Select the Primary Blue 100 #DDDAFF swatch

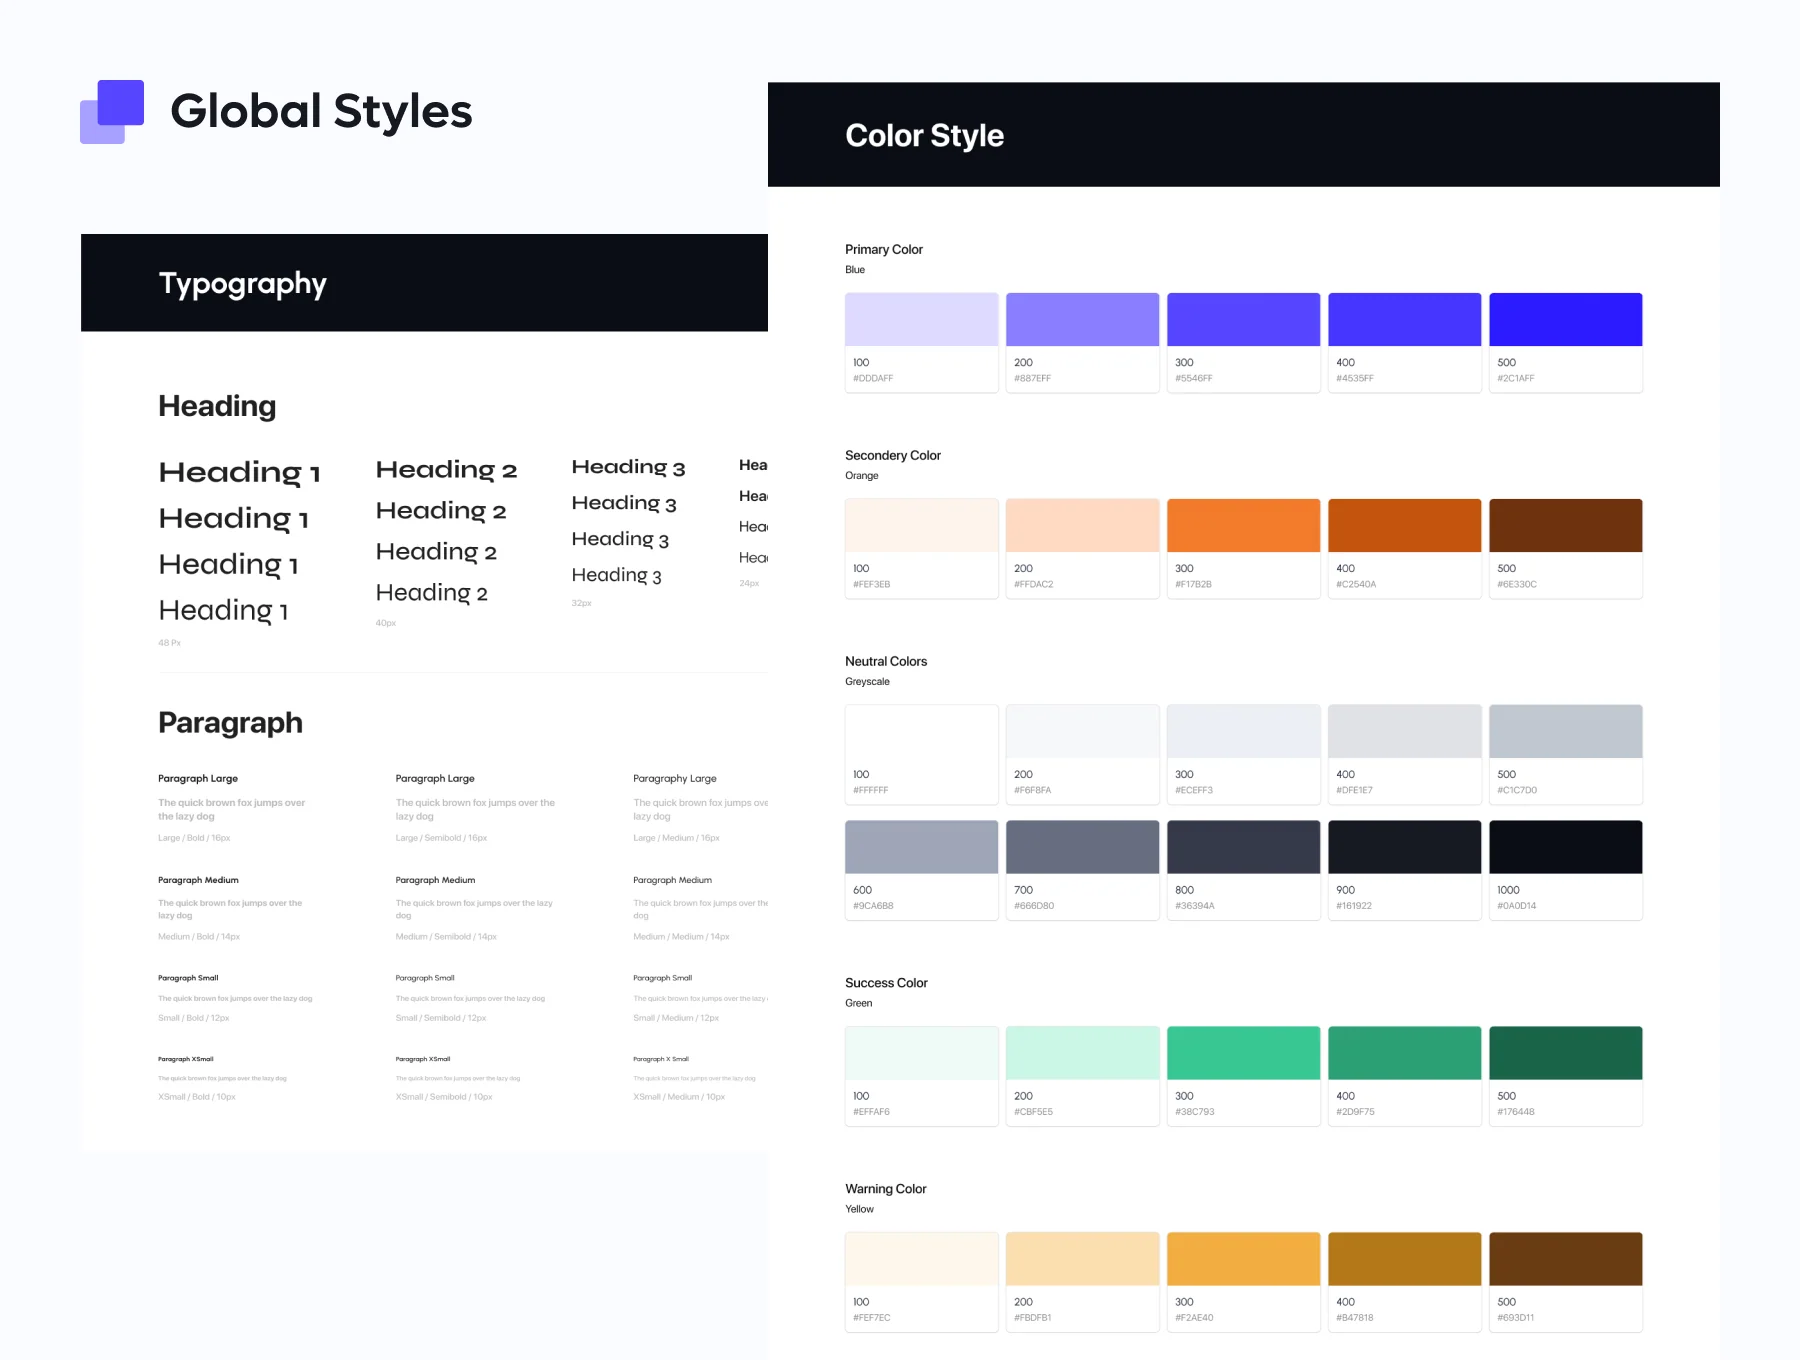coord(921,342)
